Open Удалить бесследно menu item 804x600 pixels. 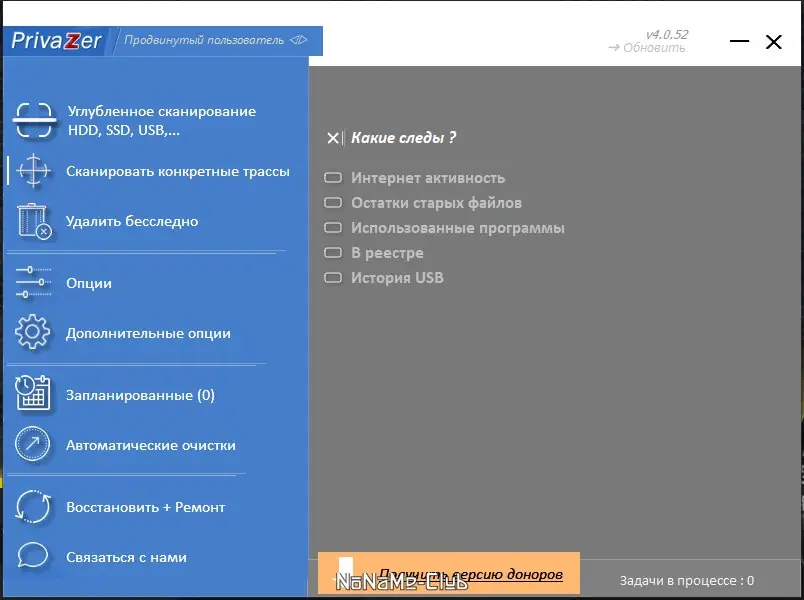132,222
